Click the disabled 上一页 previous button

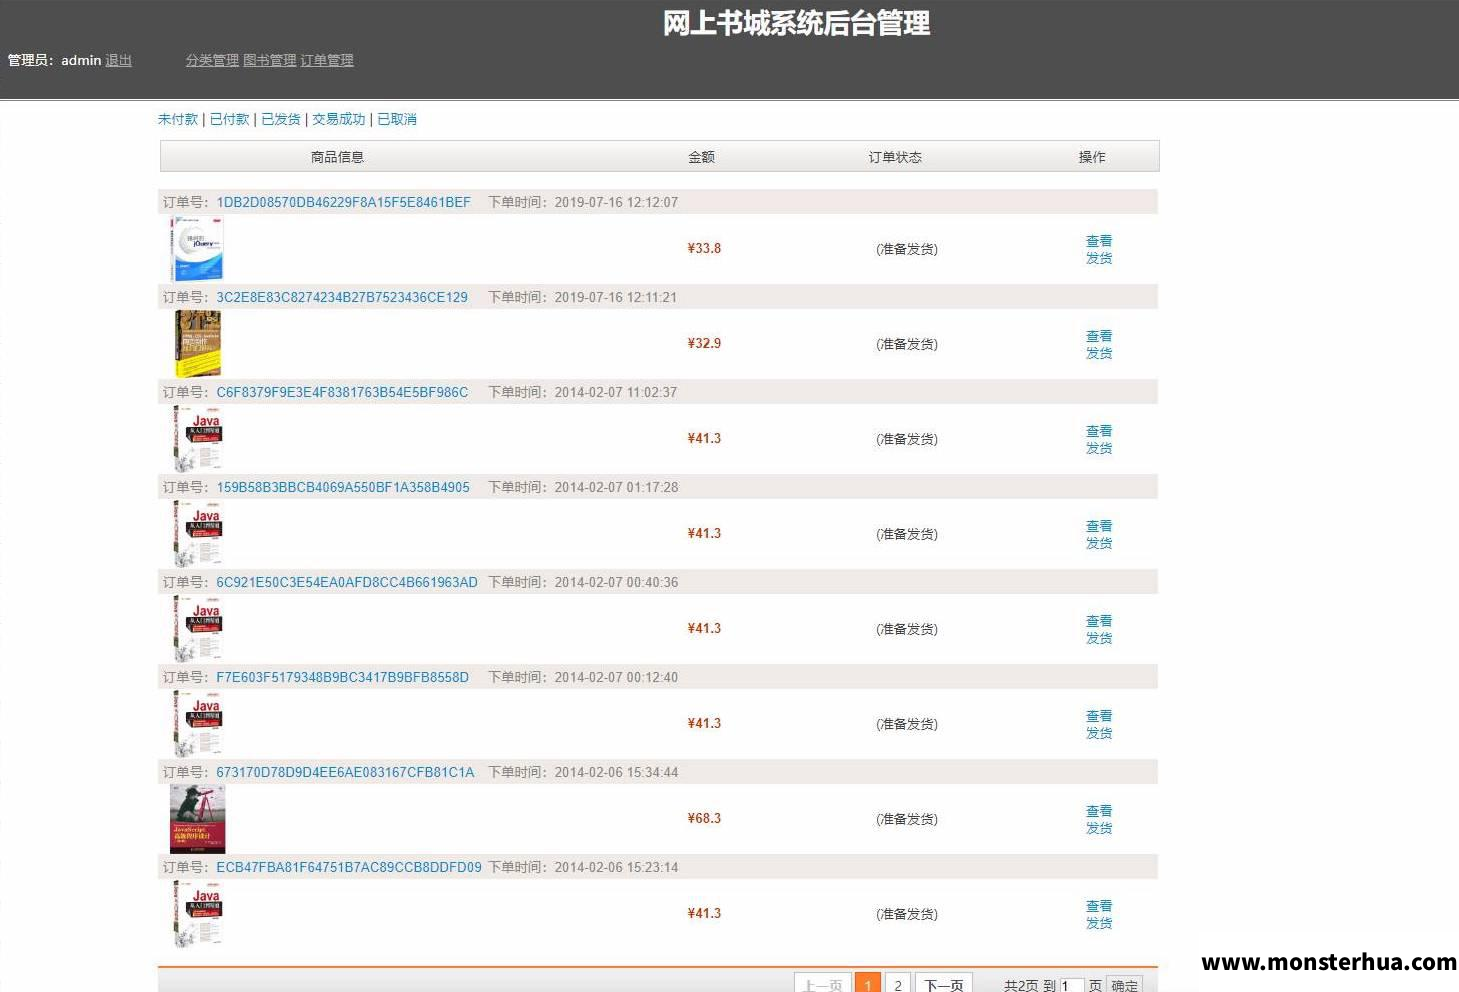point(823,984)
